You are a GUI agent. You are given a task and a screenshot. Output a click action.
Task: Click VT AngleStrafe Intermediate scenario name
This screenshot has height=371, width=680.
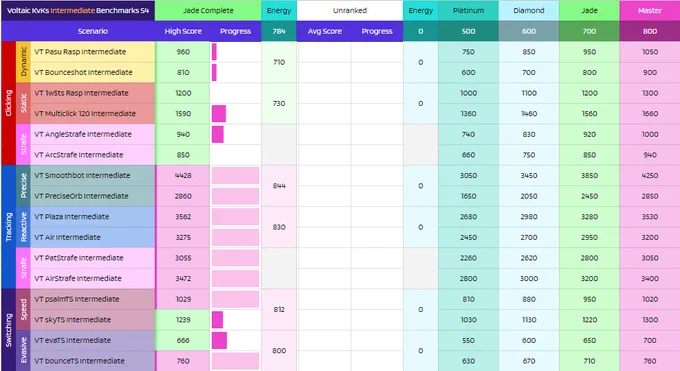(92, 134)
